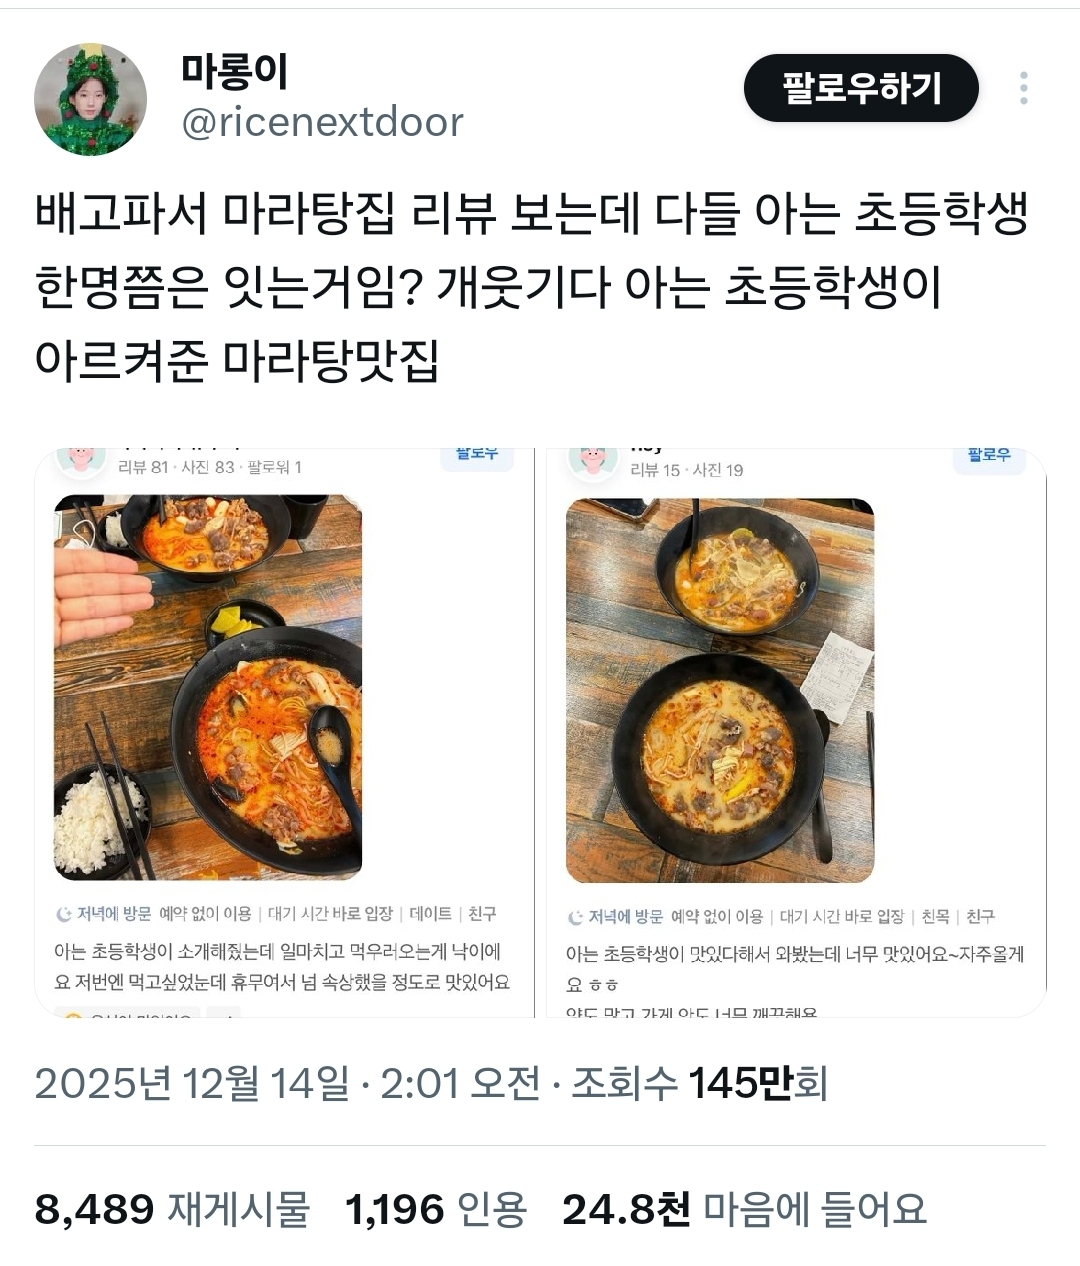Open the three-dot more options menu
Screen dimensions: 1080x1266
(x=1023, y=88)
